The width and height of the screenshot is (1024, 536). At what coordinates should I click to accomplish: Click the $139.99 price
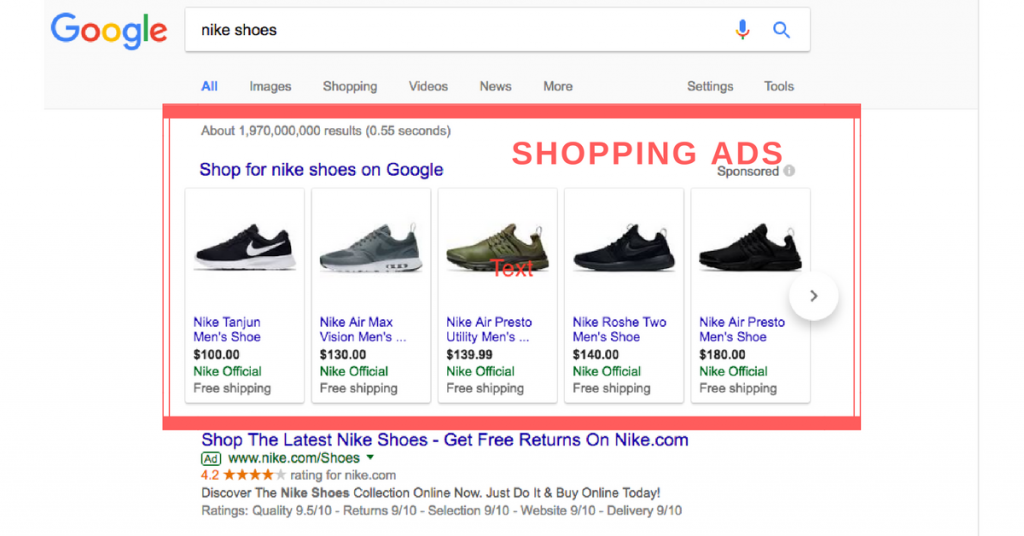point(470,355)
